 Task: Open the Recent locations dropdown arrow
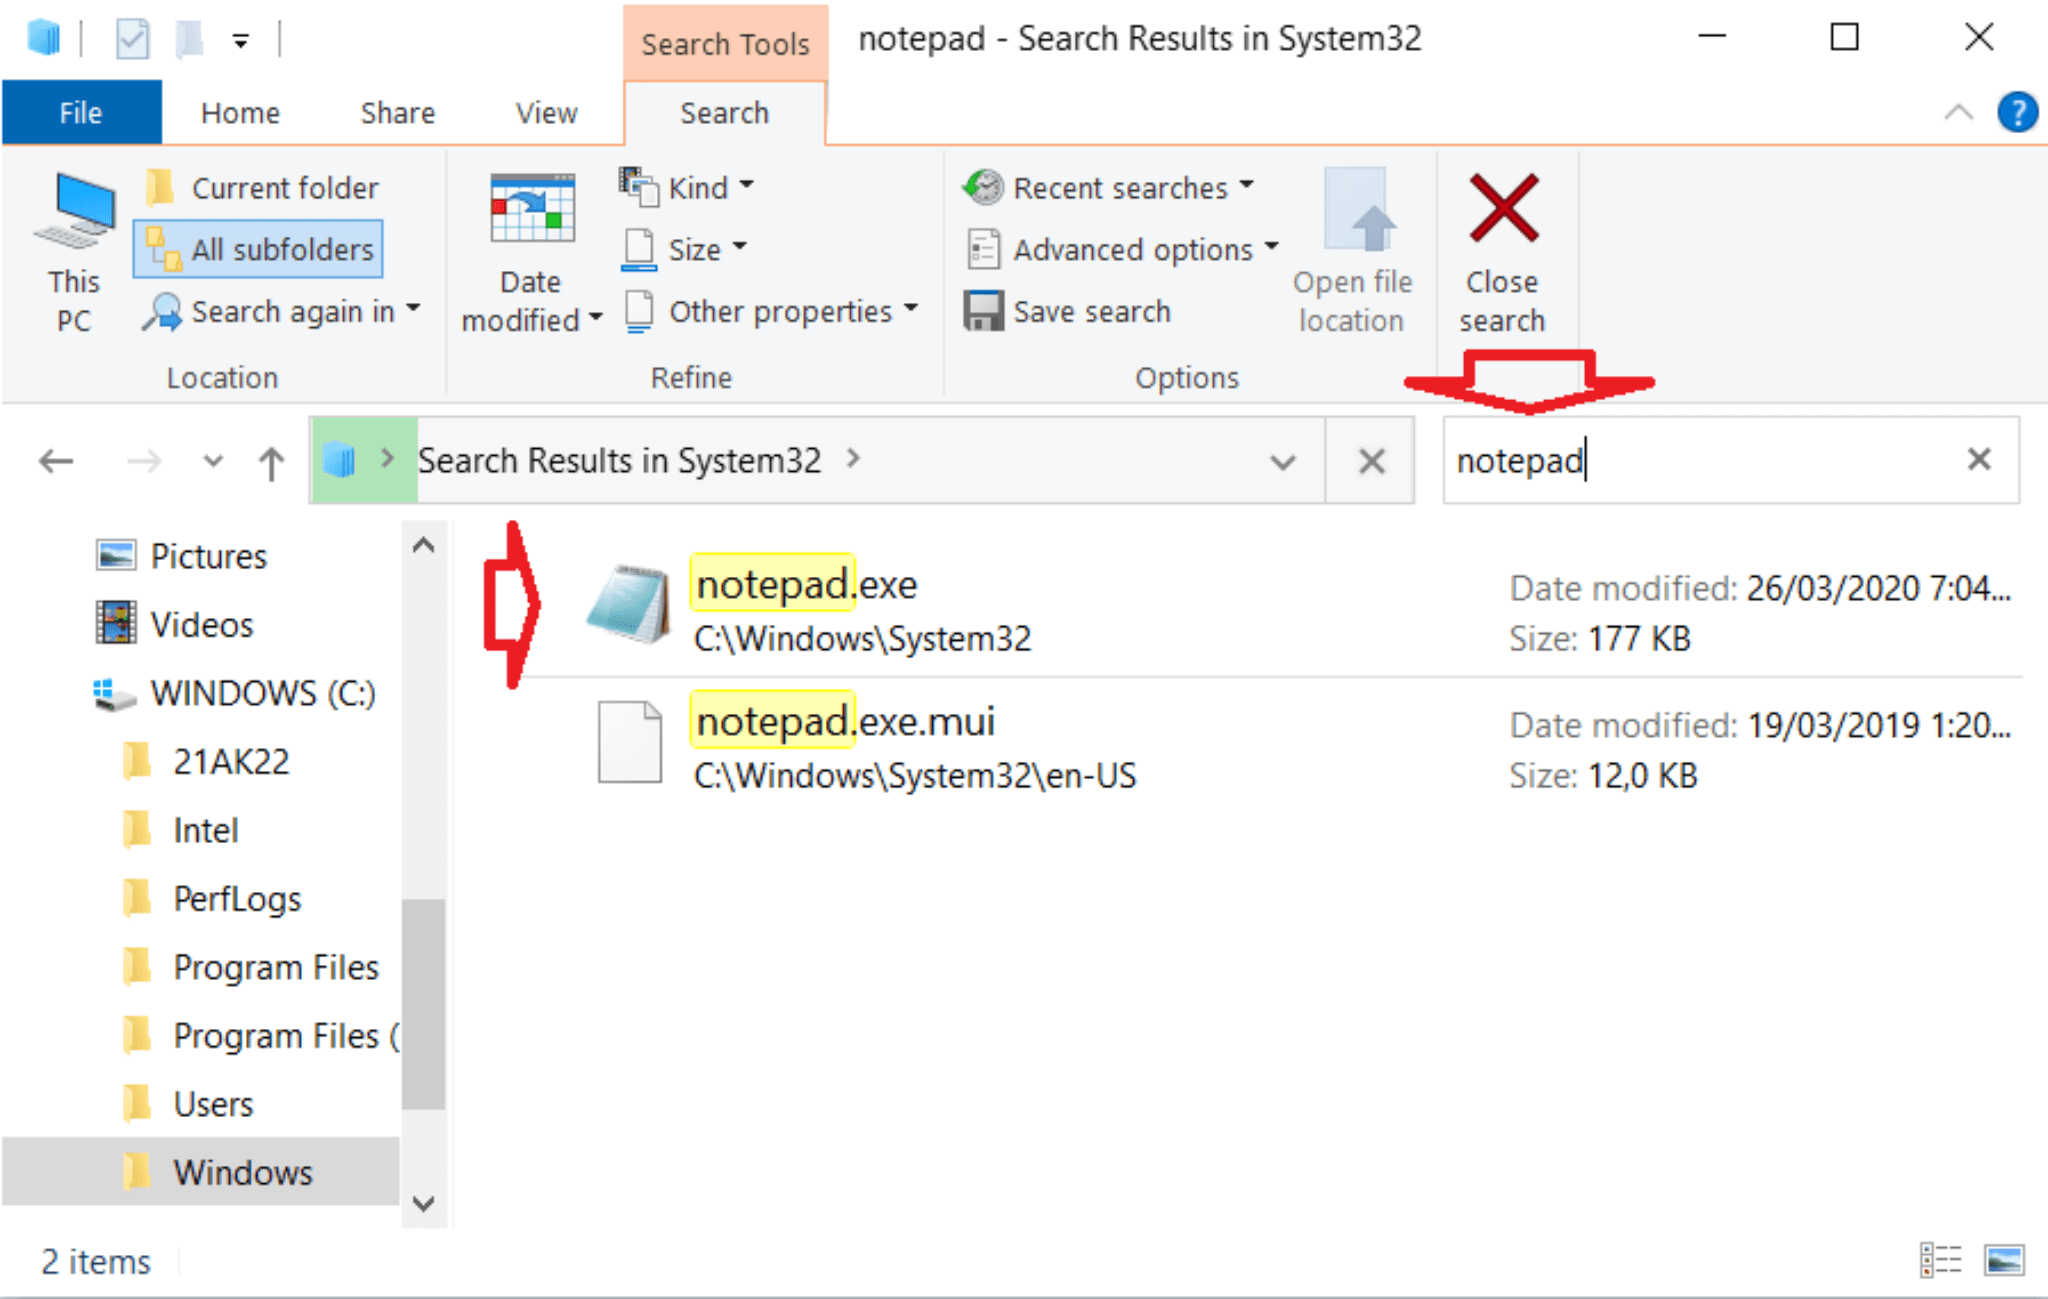pos(212,461)
